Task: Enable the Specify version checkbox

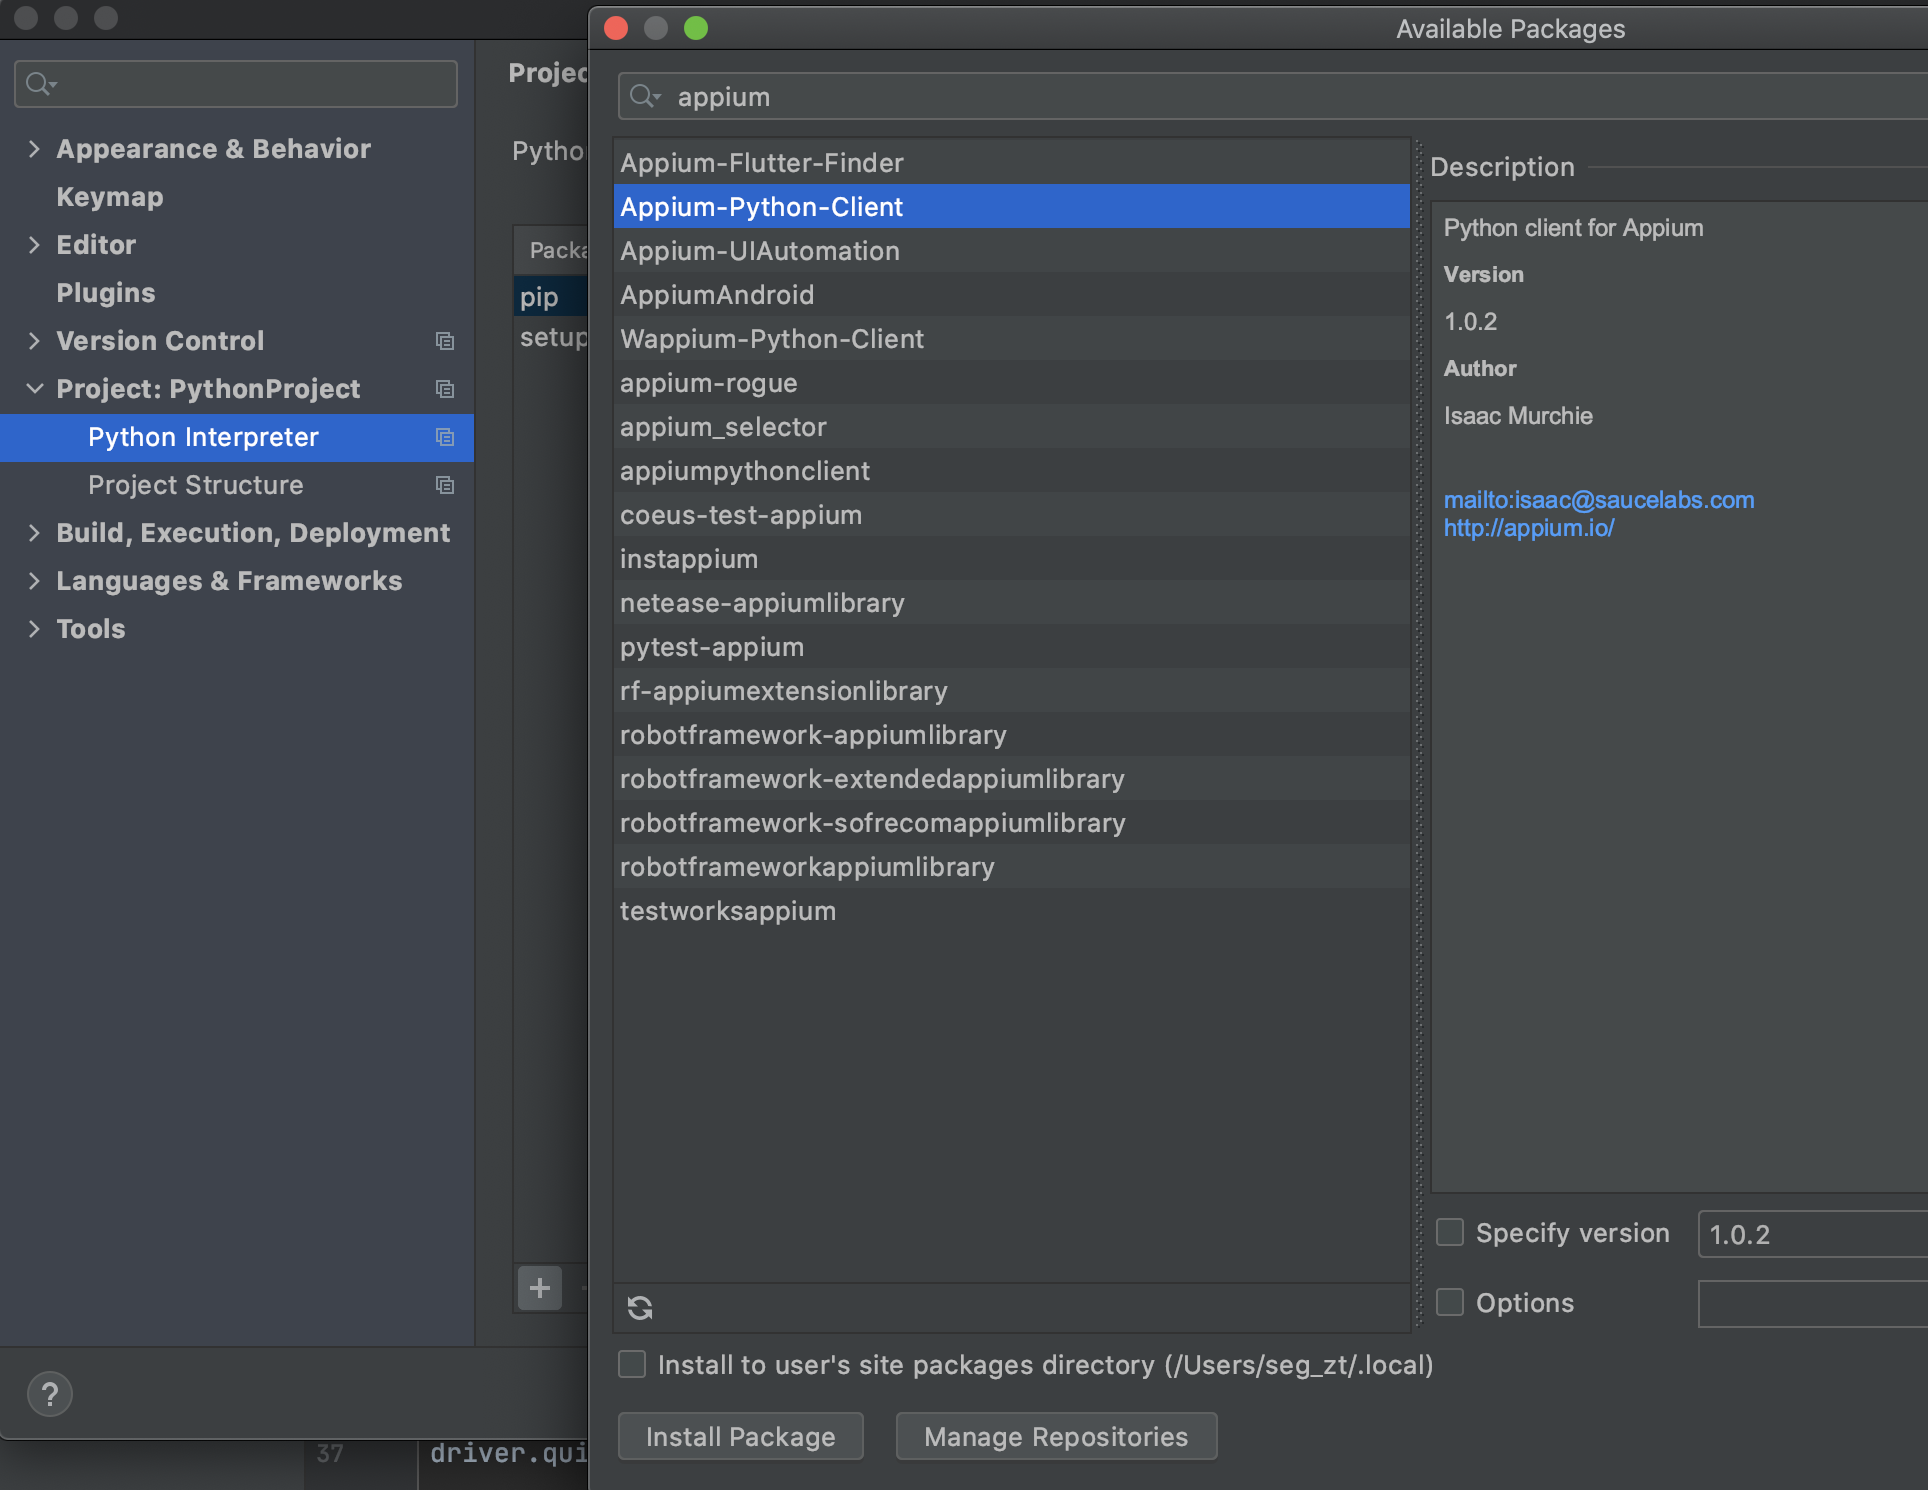Action: click(x=1450, y=1232)
